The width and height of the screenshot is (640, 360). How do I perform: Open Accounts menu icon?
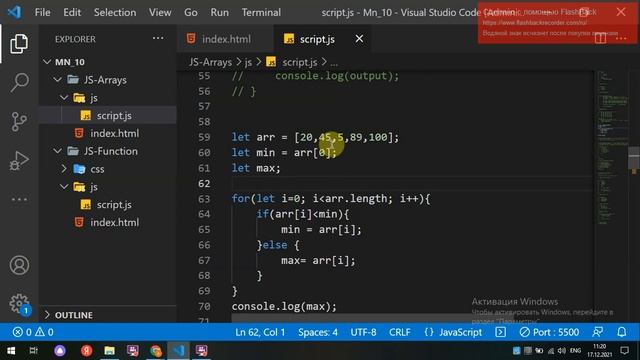point(19,265)
